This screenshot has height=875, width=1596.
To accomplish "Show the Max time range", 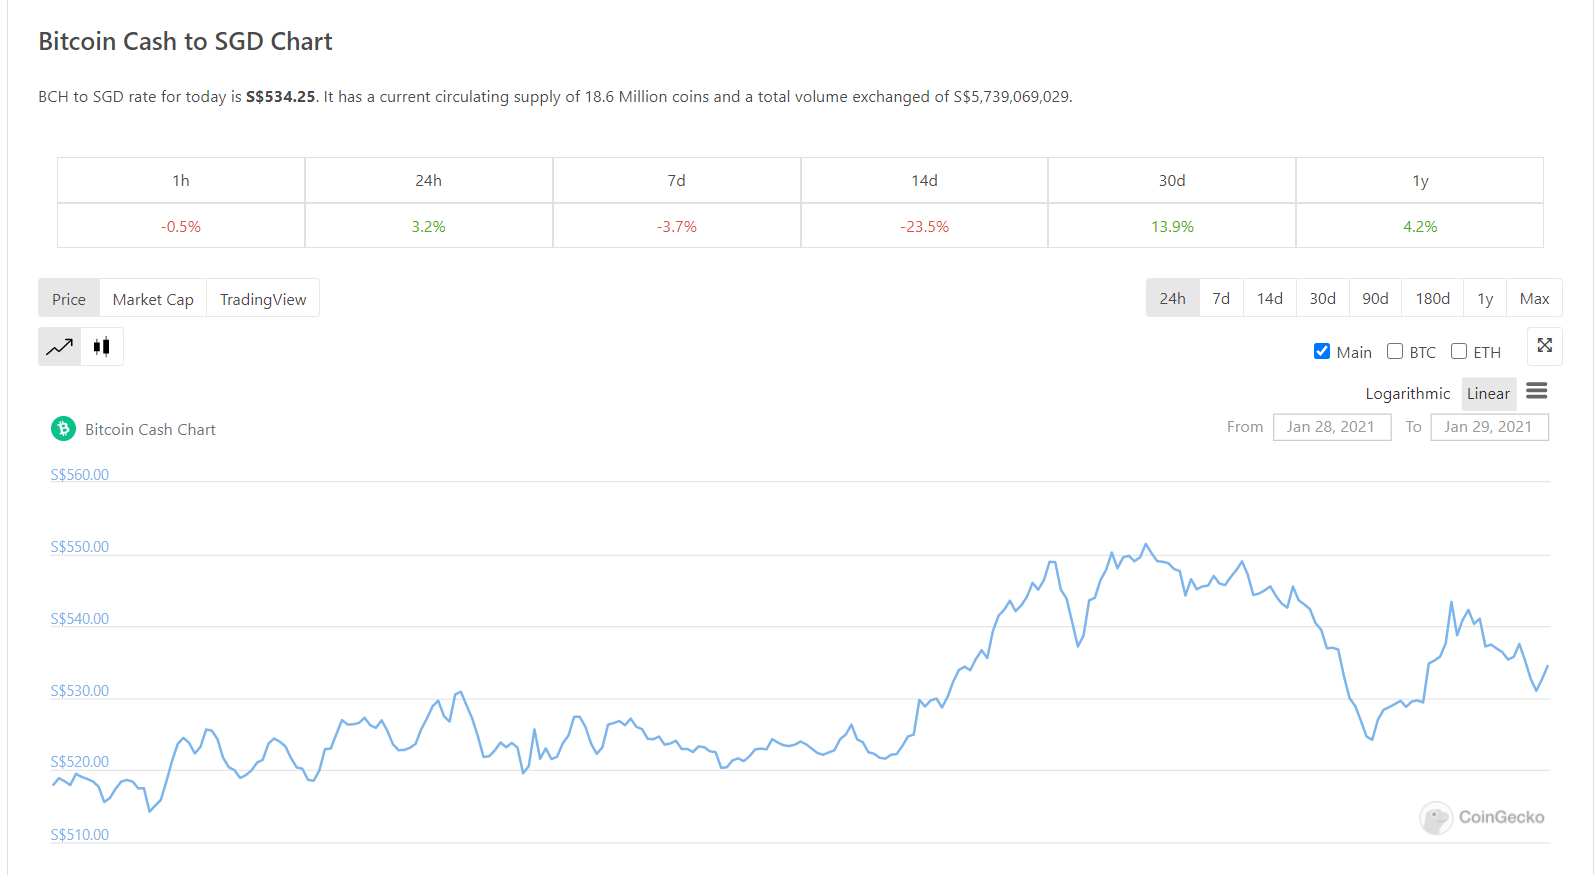I will [1534, 298].
